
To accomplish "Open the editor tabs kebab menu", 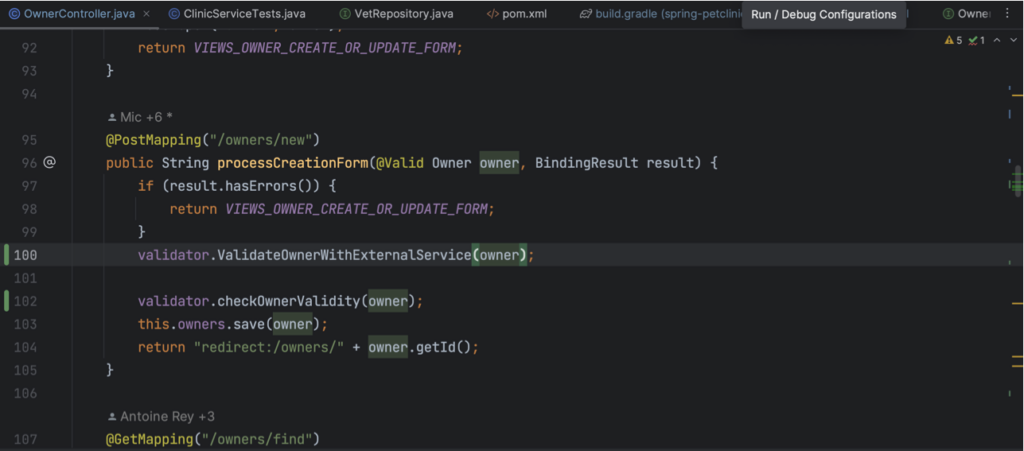I will [1006, 14].
